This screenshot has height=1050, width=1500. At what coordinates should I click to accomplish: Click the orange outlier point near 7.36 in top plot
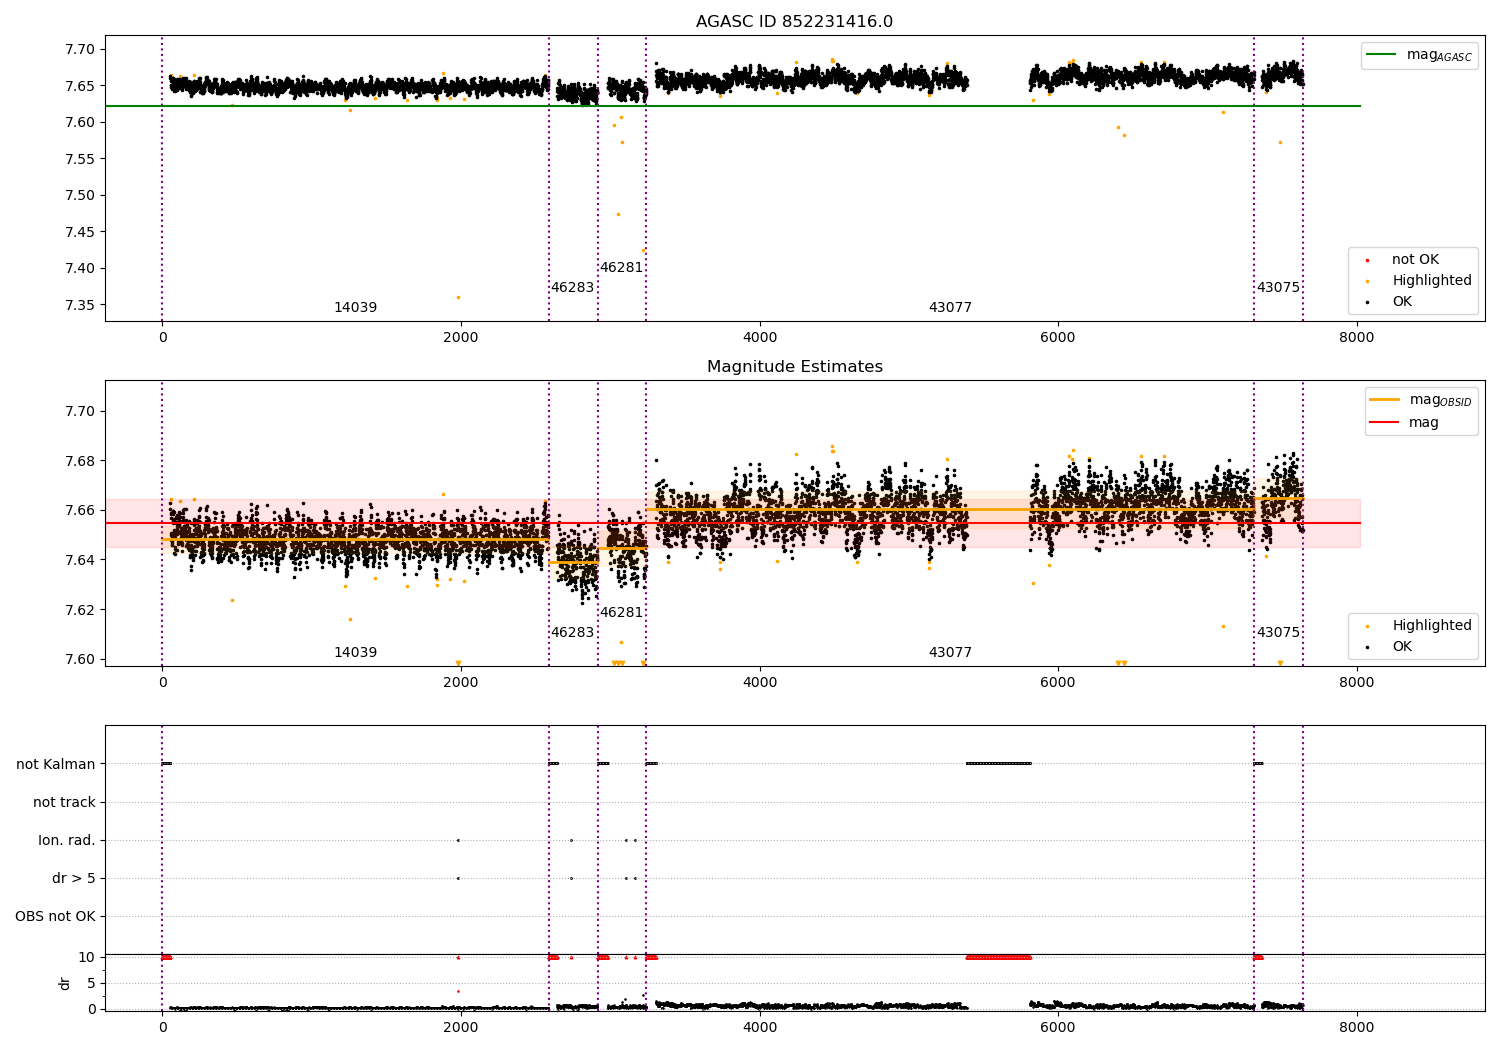(458, 297)
